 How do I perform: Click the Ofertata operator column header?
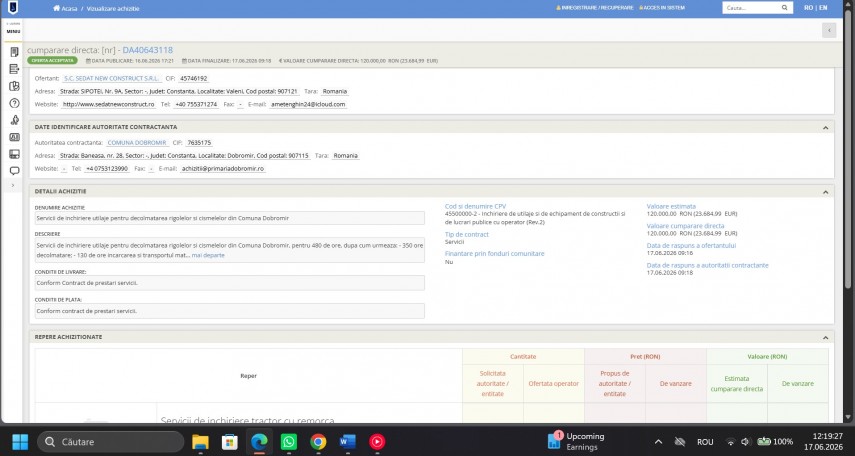pos(553,383)
